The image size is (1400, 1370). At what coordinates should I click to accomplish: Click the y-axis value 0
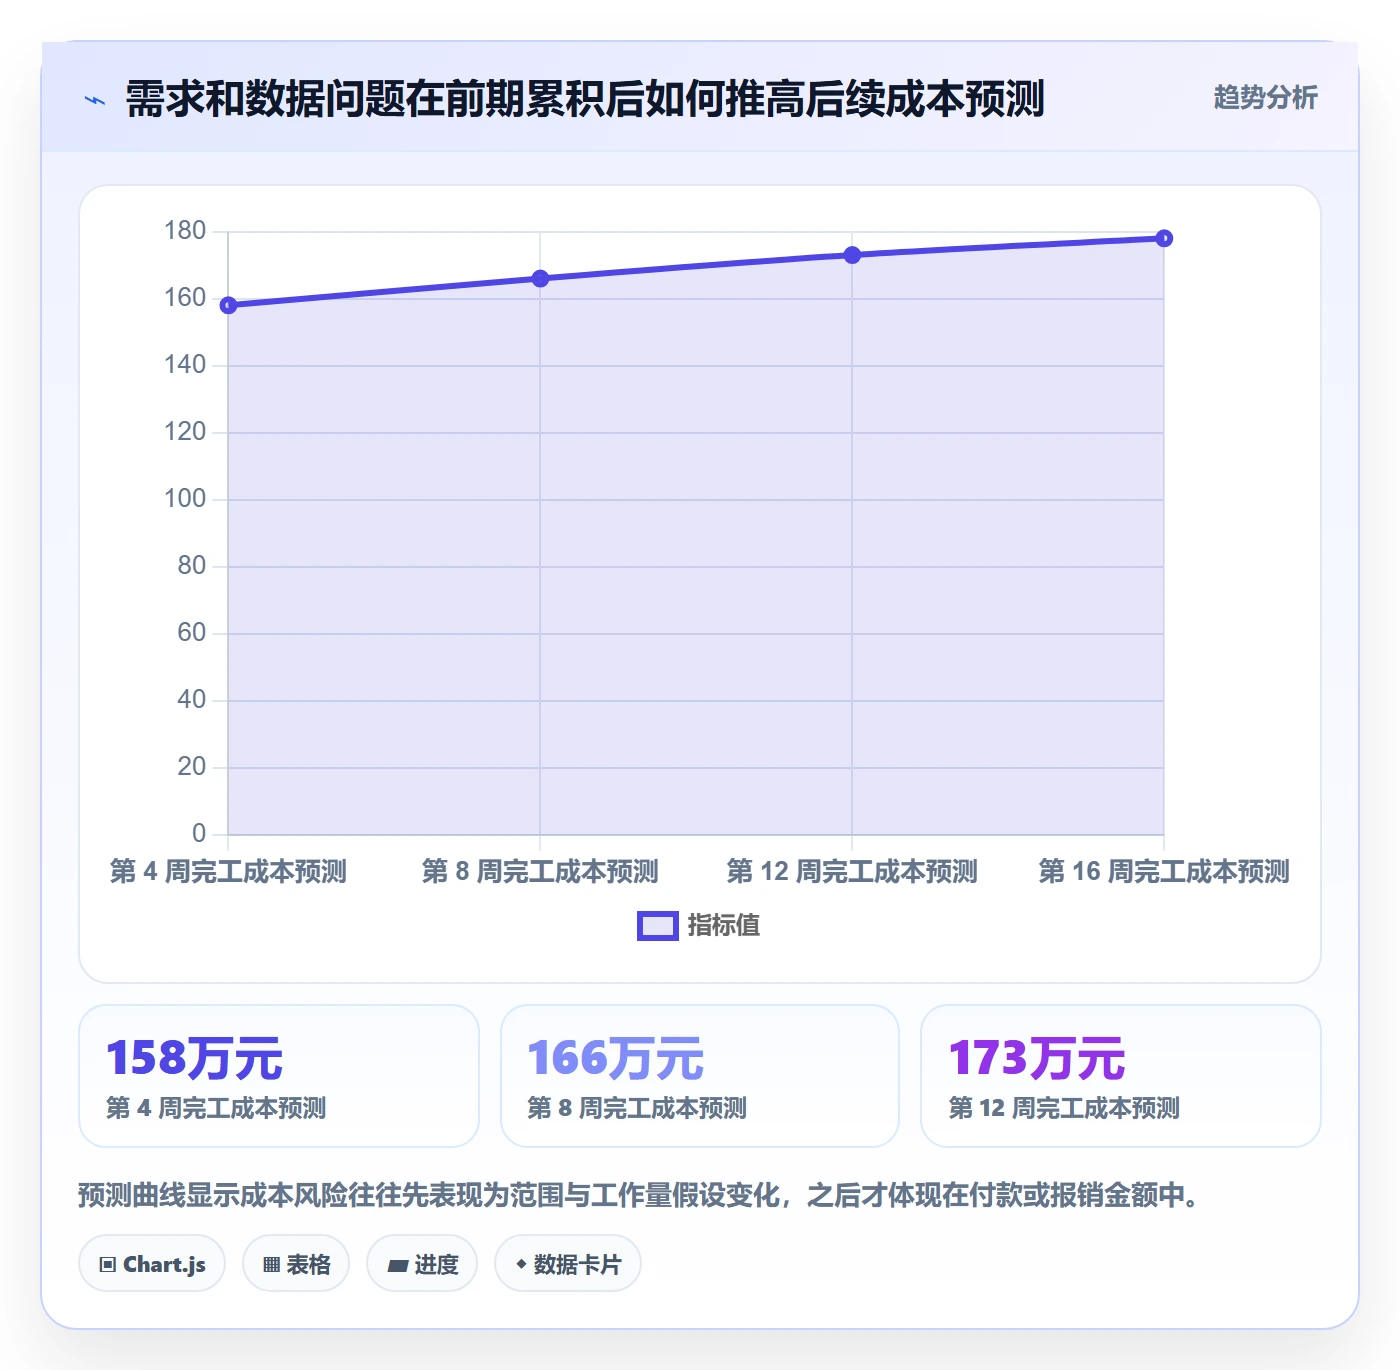pos(199,834)
